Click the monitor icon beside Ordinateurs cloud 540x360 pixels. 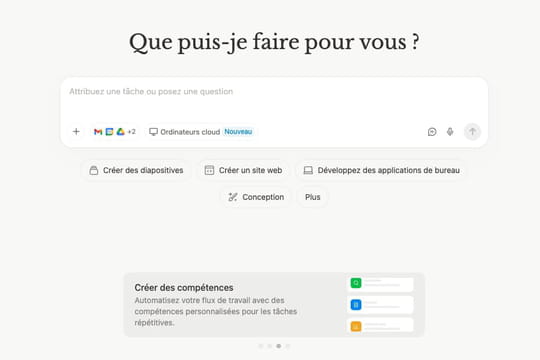[153, 132]
